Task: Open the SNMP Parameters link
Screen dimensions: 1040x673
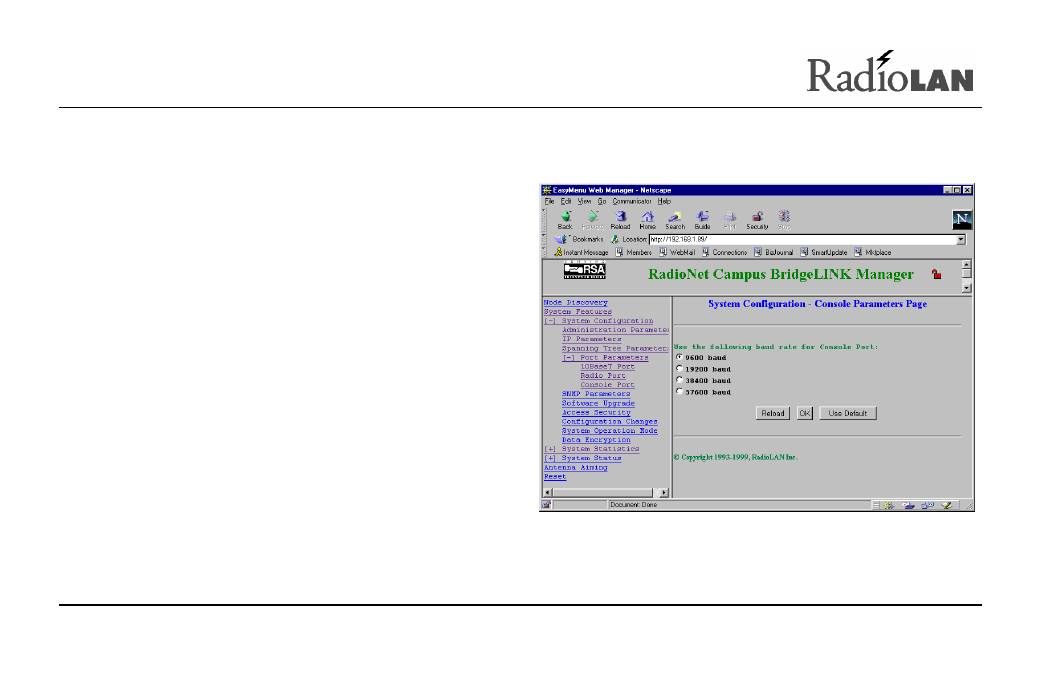Action: [x=596, y=394]
